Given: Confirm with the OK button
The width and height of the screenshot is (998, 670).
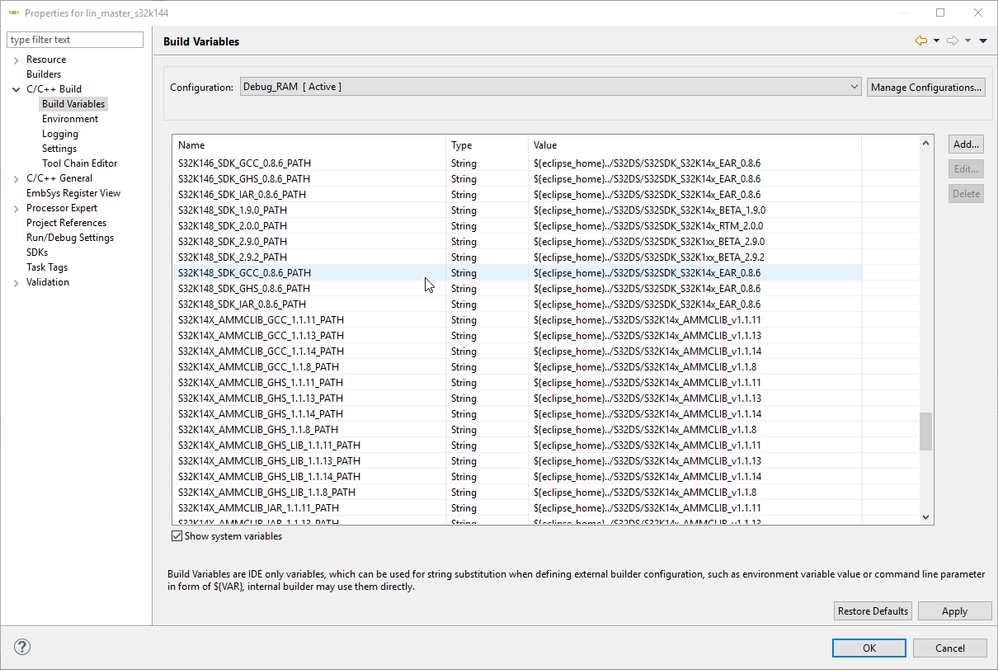Looking at the screenshot, I should (x=869, y=648).
